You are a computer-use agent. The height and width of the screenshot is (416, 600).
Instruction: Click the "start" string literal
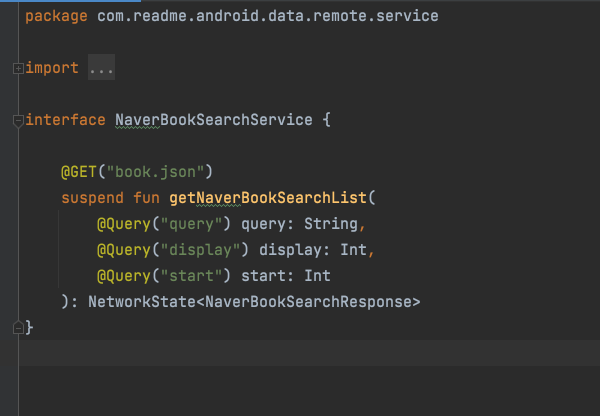[x=191, y=276]
